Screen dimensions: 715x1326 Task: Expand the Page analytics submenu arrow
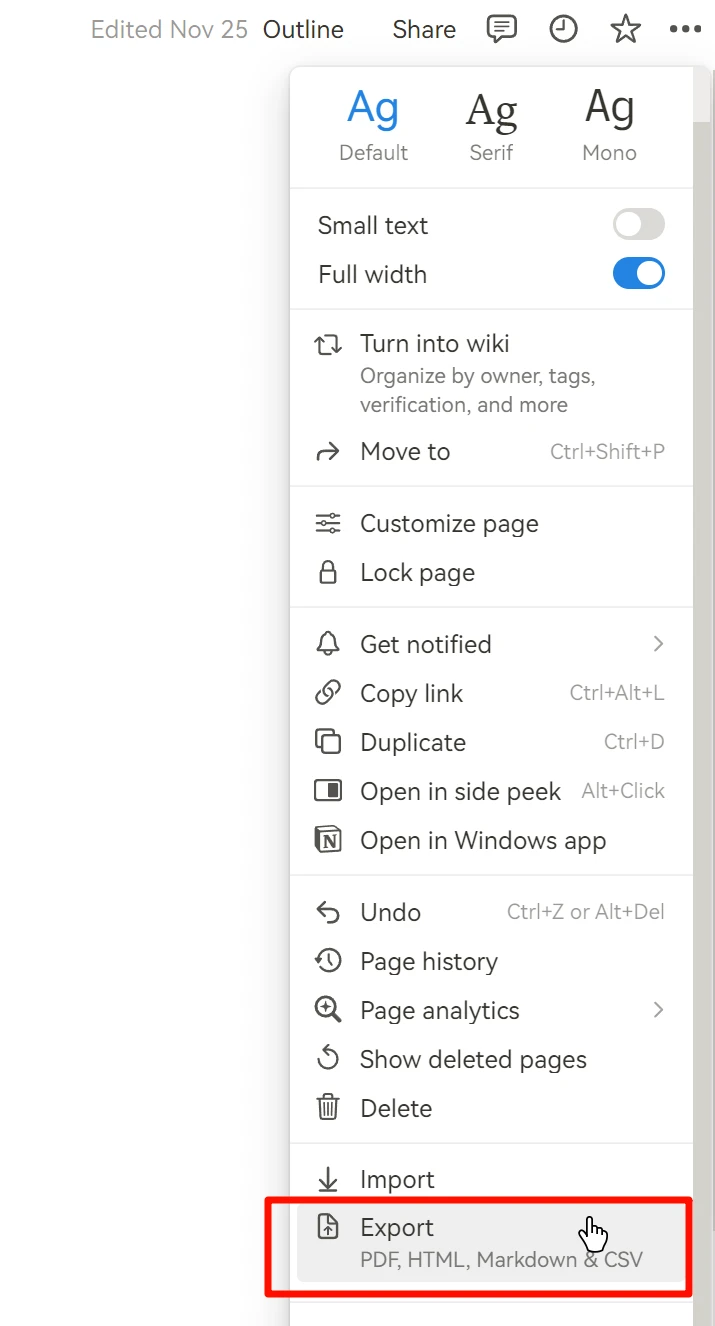coord(658,1010)
